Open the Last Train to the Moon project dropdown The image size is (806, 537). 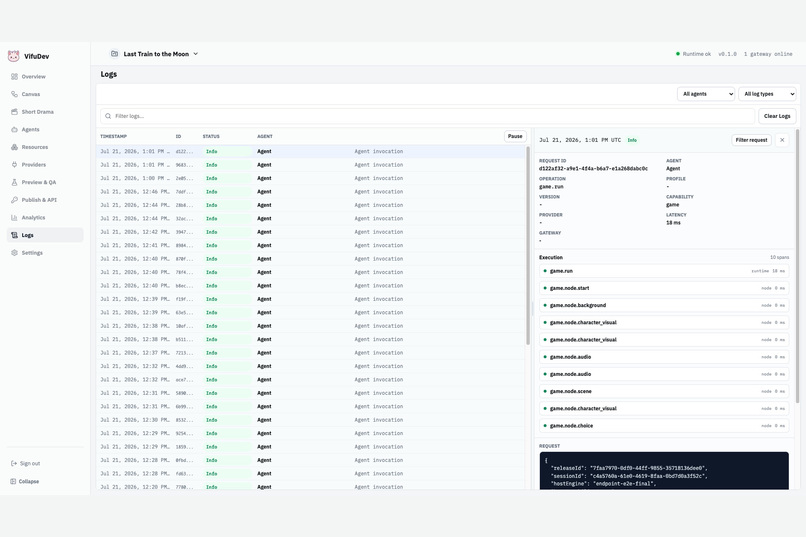(155, 53)
